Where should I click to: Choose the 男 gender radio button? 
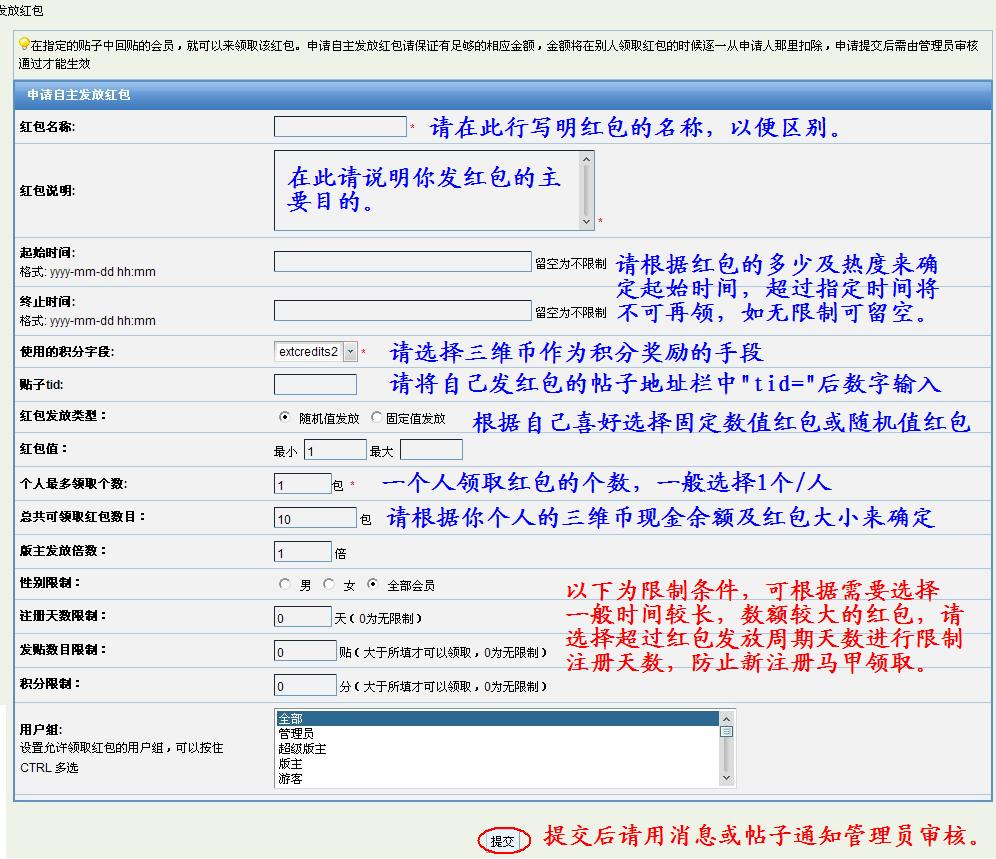pos(285,584)
